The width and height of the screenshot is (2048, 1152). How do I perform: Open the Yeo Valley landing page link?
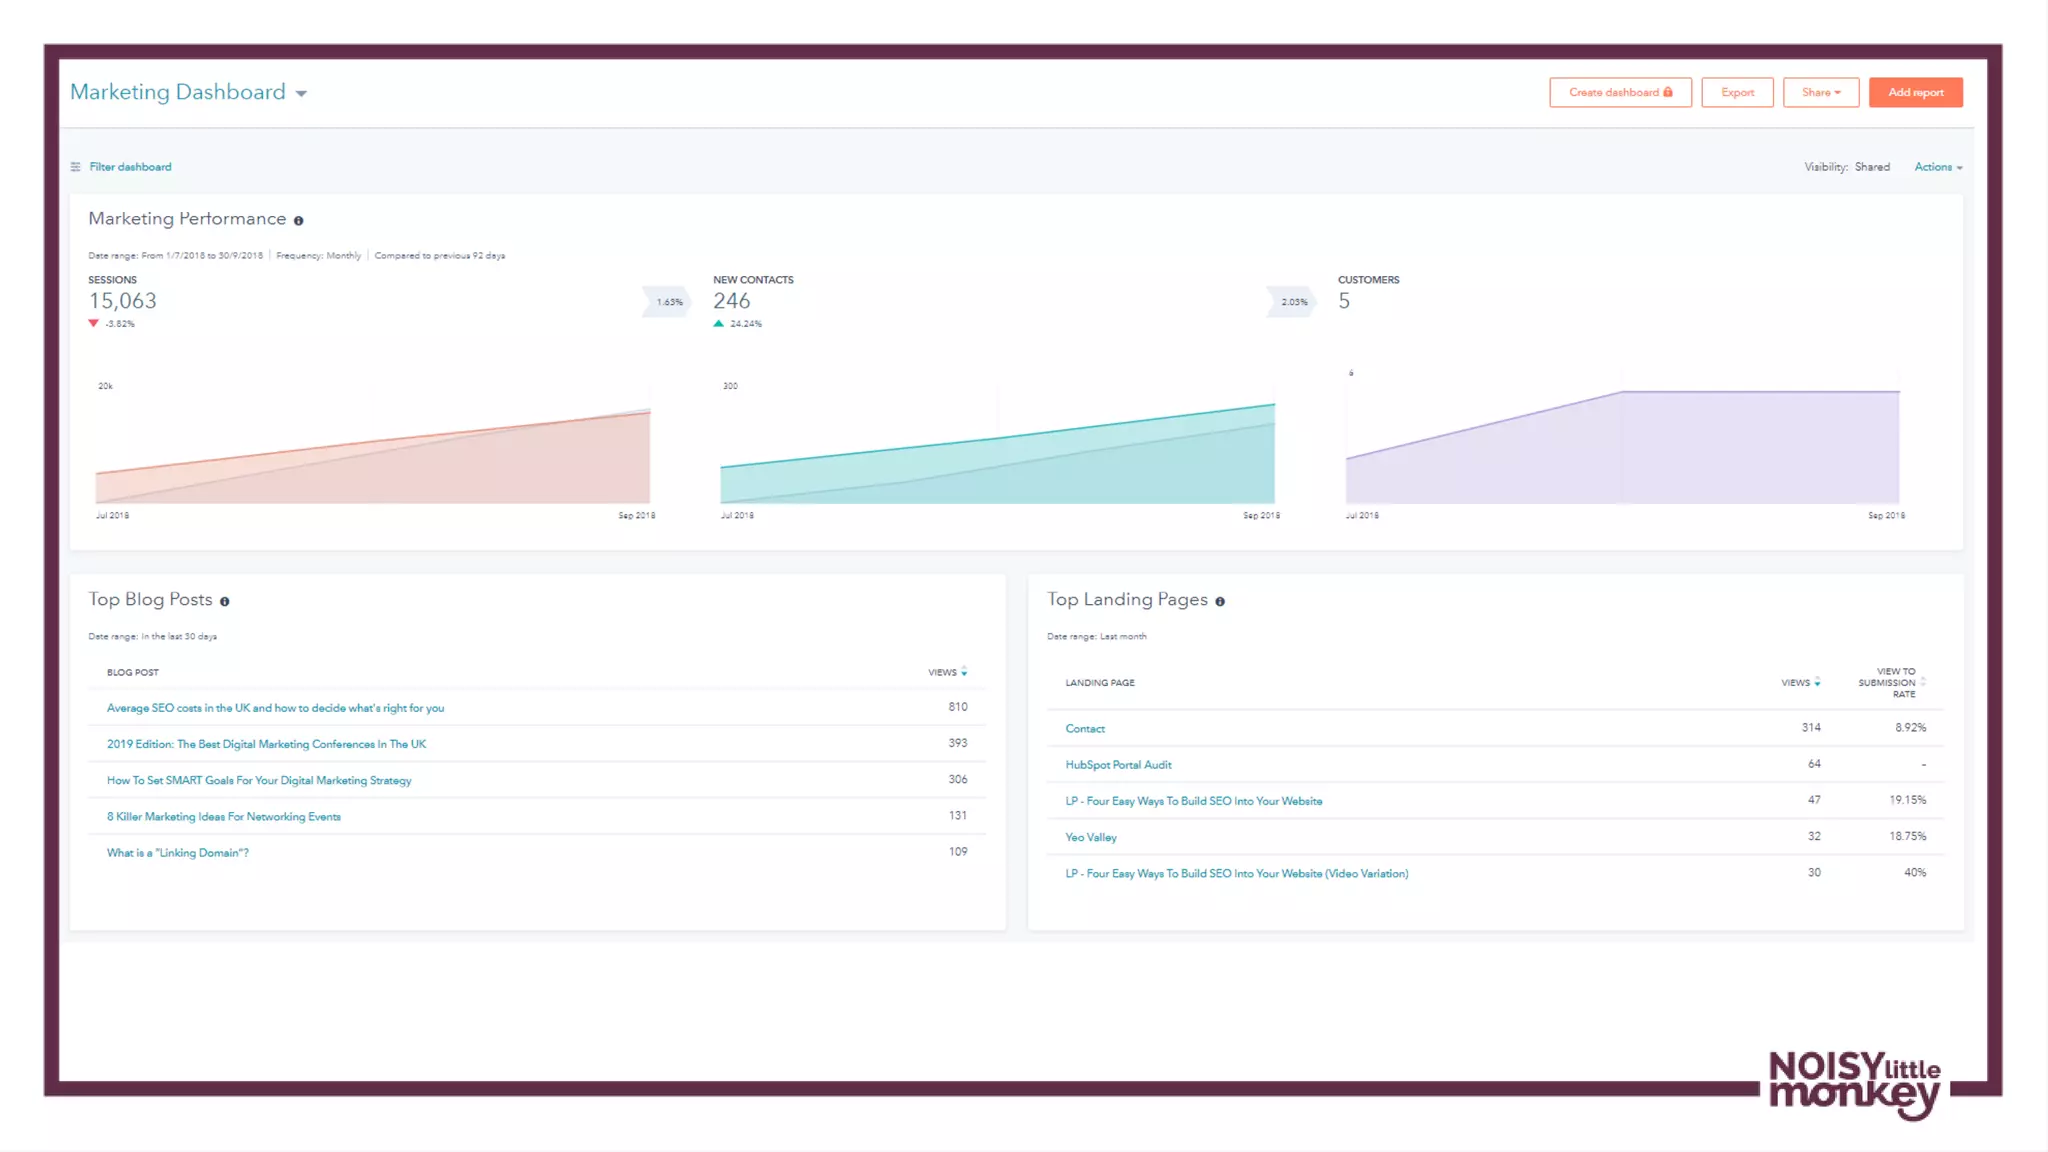(x=1091, y=837)
